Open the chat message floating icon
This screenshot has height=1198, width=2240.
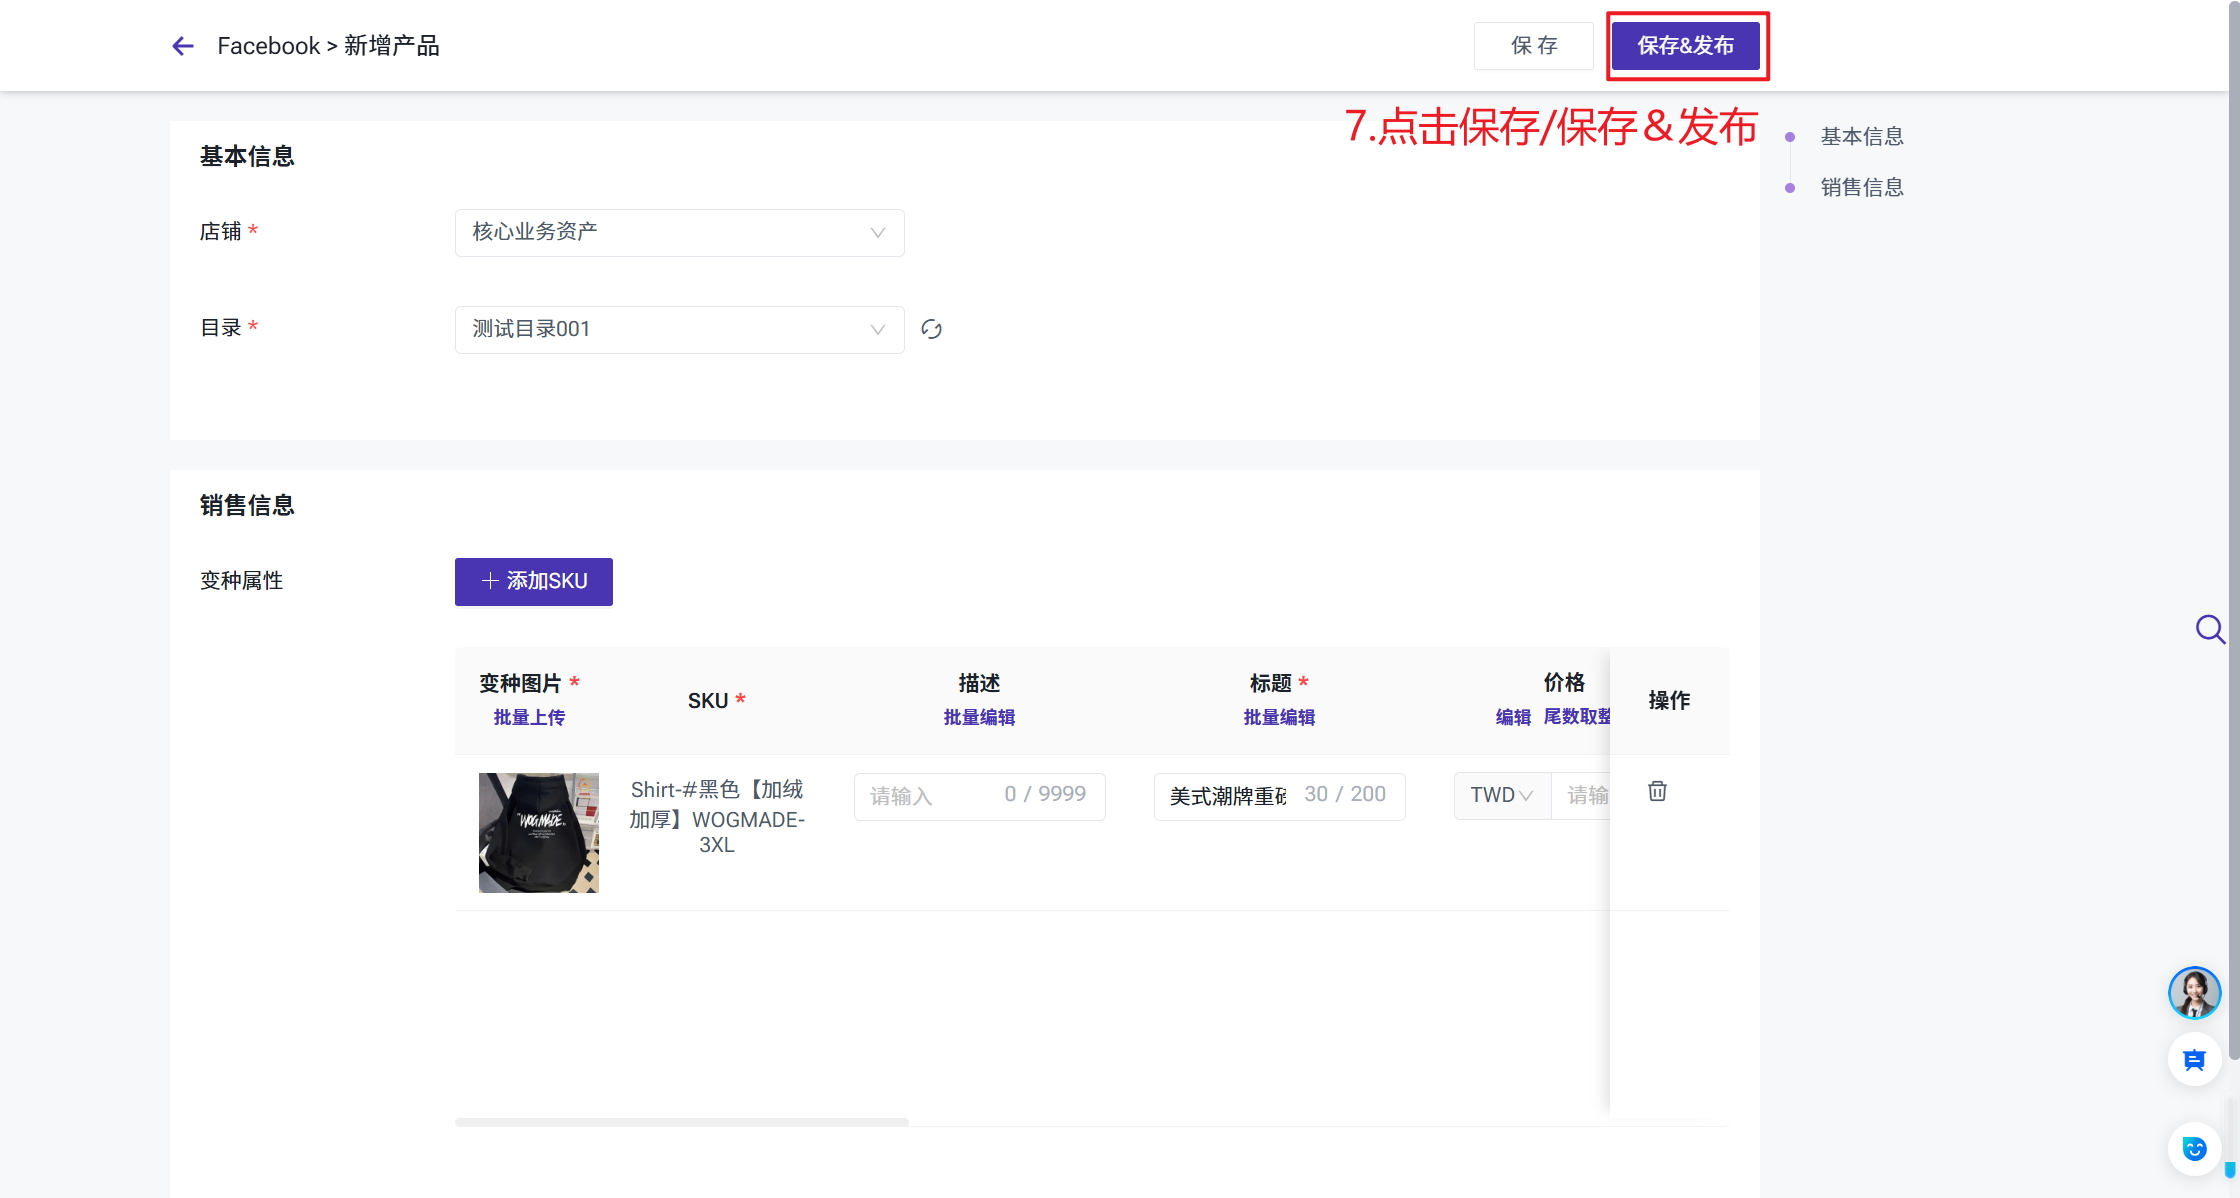(2194, 1060)
